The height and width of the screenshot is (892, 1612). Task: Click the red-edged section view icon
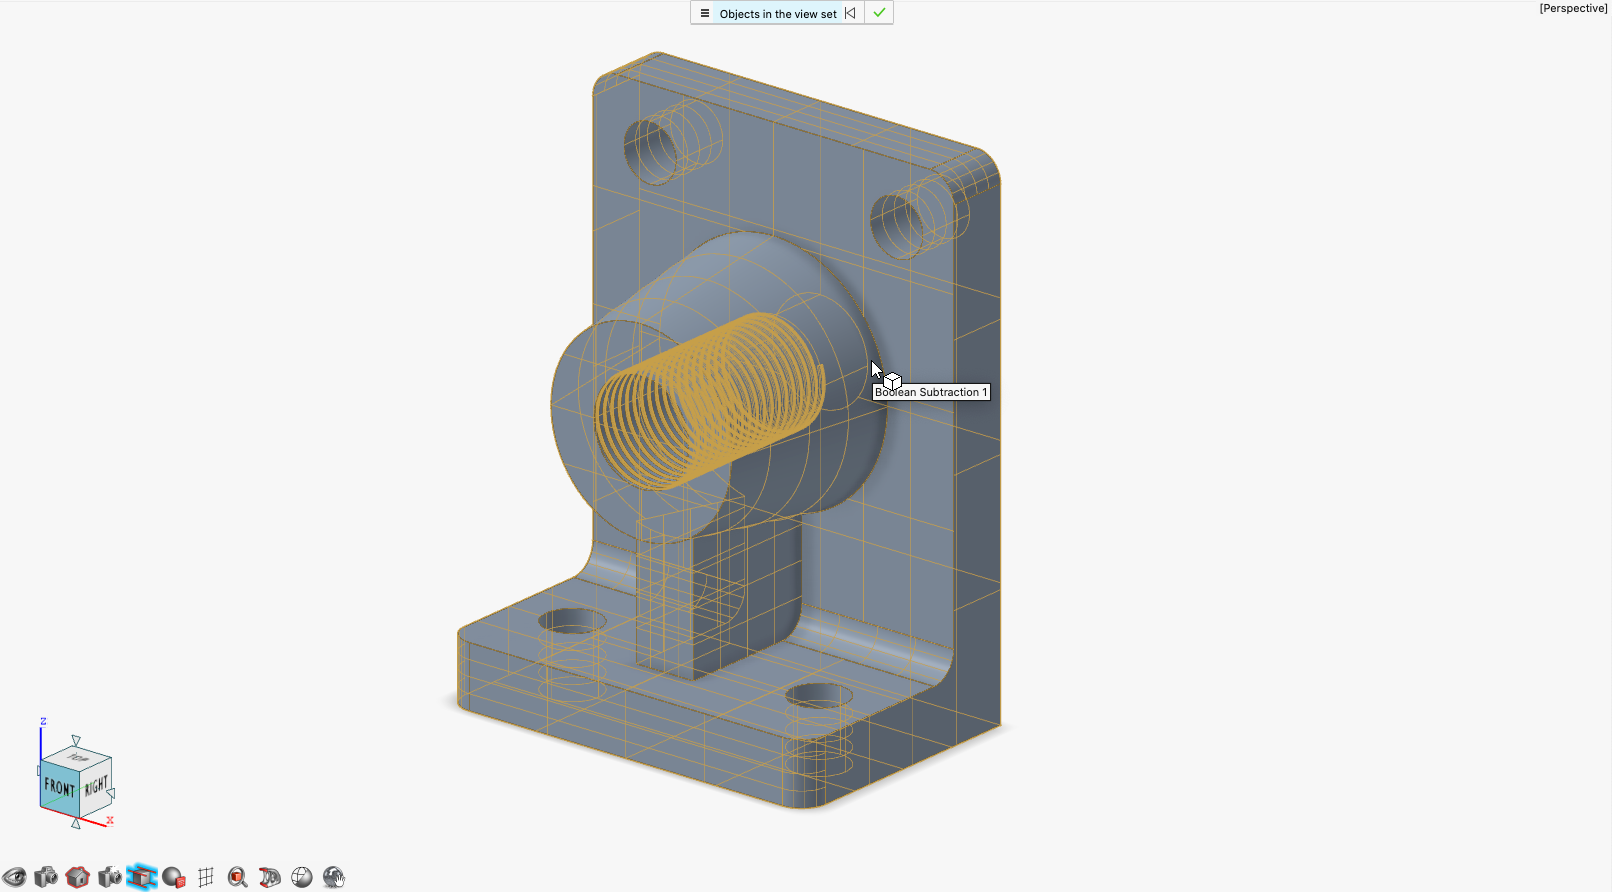[270, 877]
